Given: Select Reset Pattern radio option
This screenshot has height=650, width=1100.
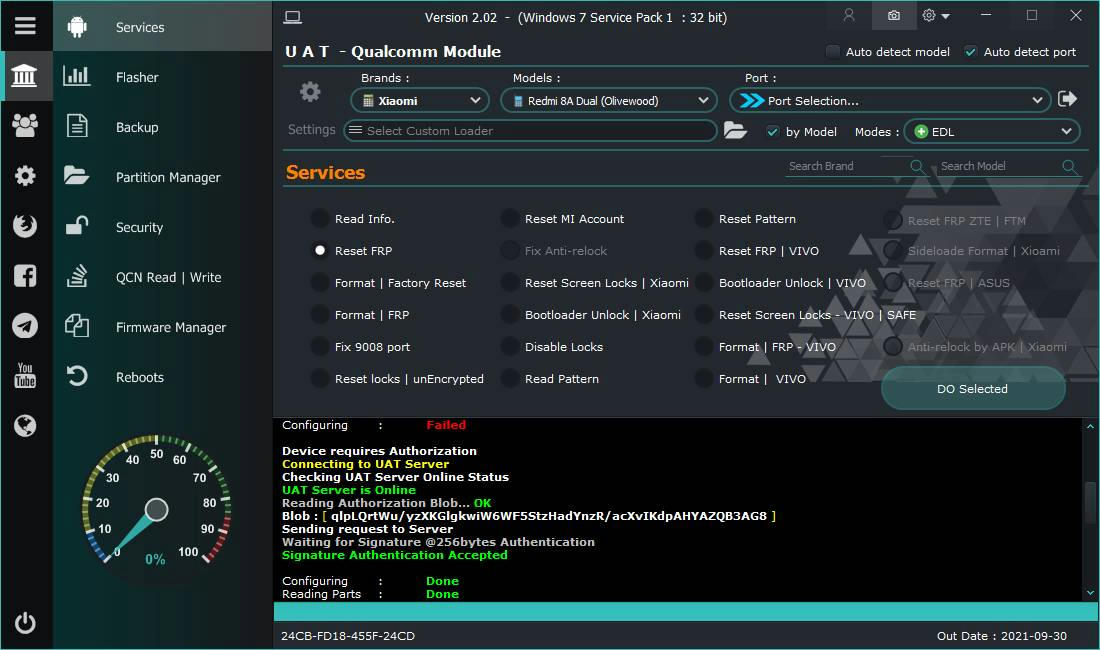Looking at the screenshot, I should click(704, 219).
